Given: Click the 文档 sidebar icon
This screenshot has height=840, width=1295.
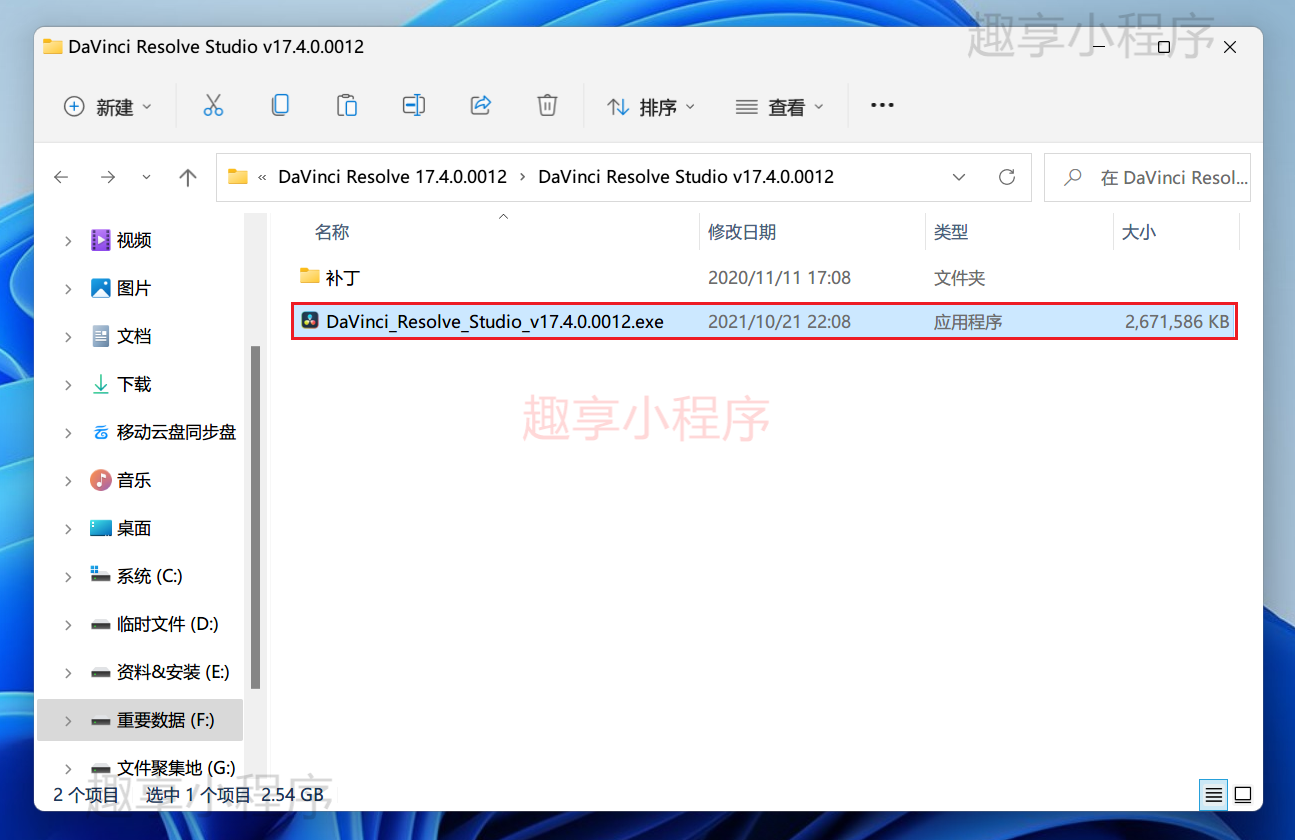Looking at the screenshot, I should 100,336.
